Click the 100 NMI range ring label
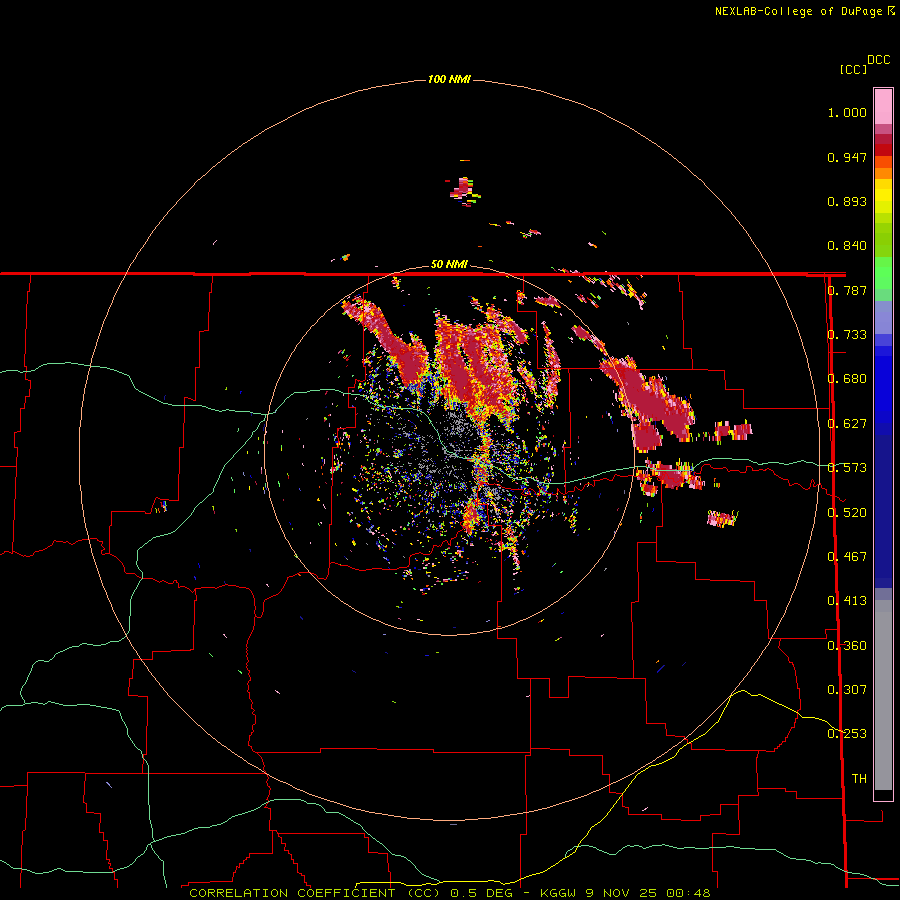This screenshot has height=900, width=900. point(449,79)
